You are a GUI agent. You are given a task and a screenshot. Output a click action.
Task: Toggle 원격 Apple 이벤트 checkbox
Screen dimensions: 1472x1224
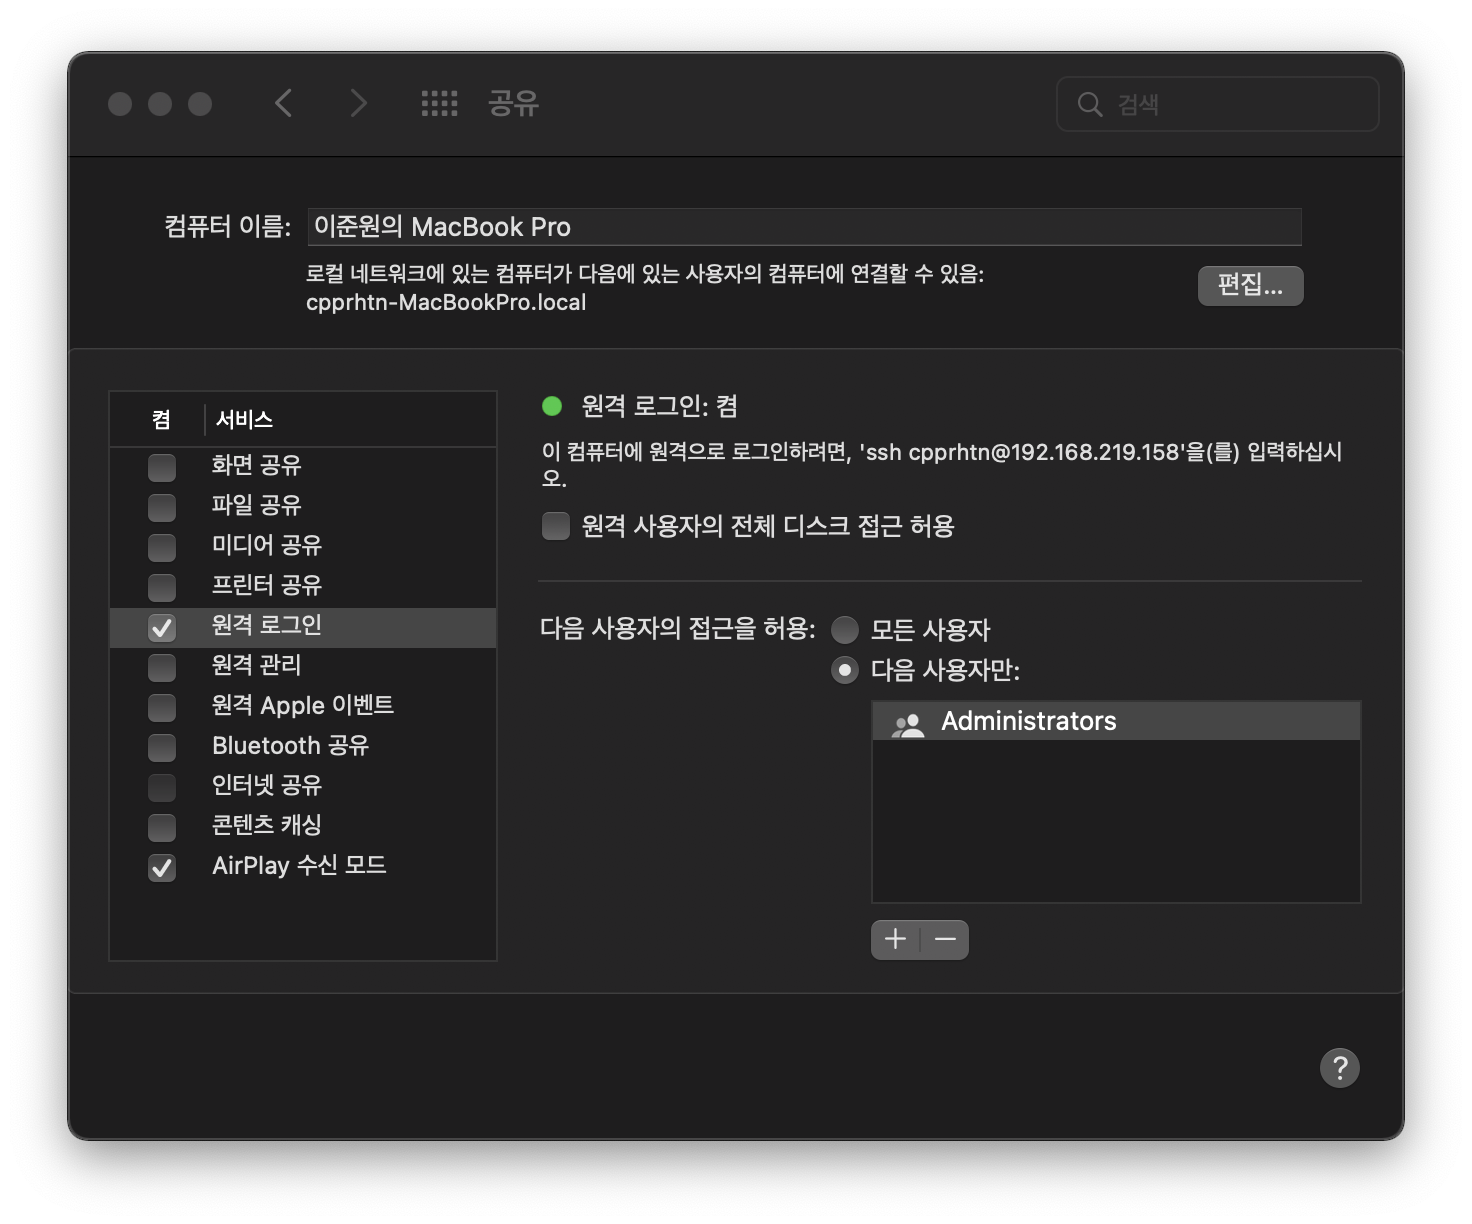point(162,707)
